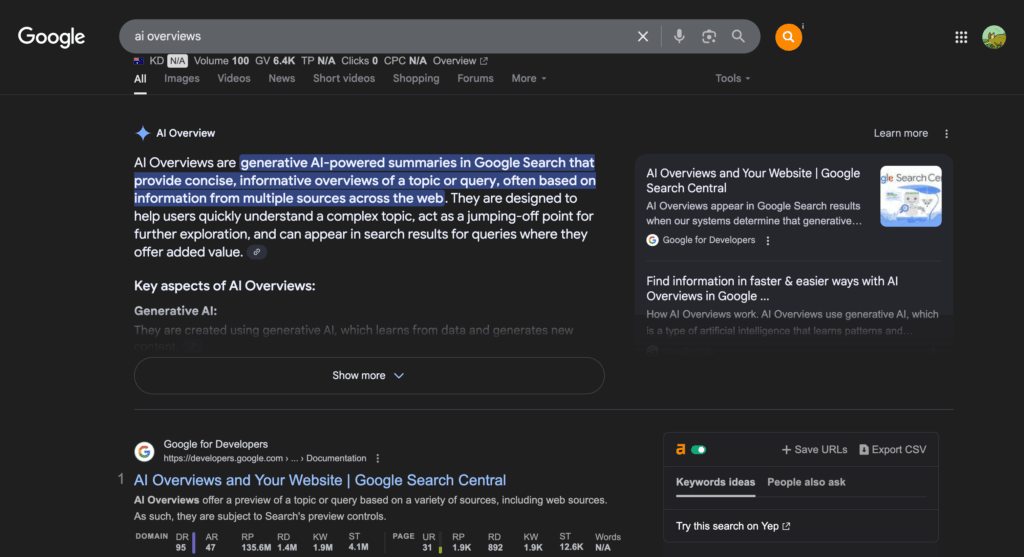Viewport: 1024px width, 557px height.
Task: Open three-dot menu beside Google for Developers source card
Action: point(768,240)
